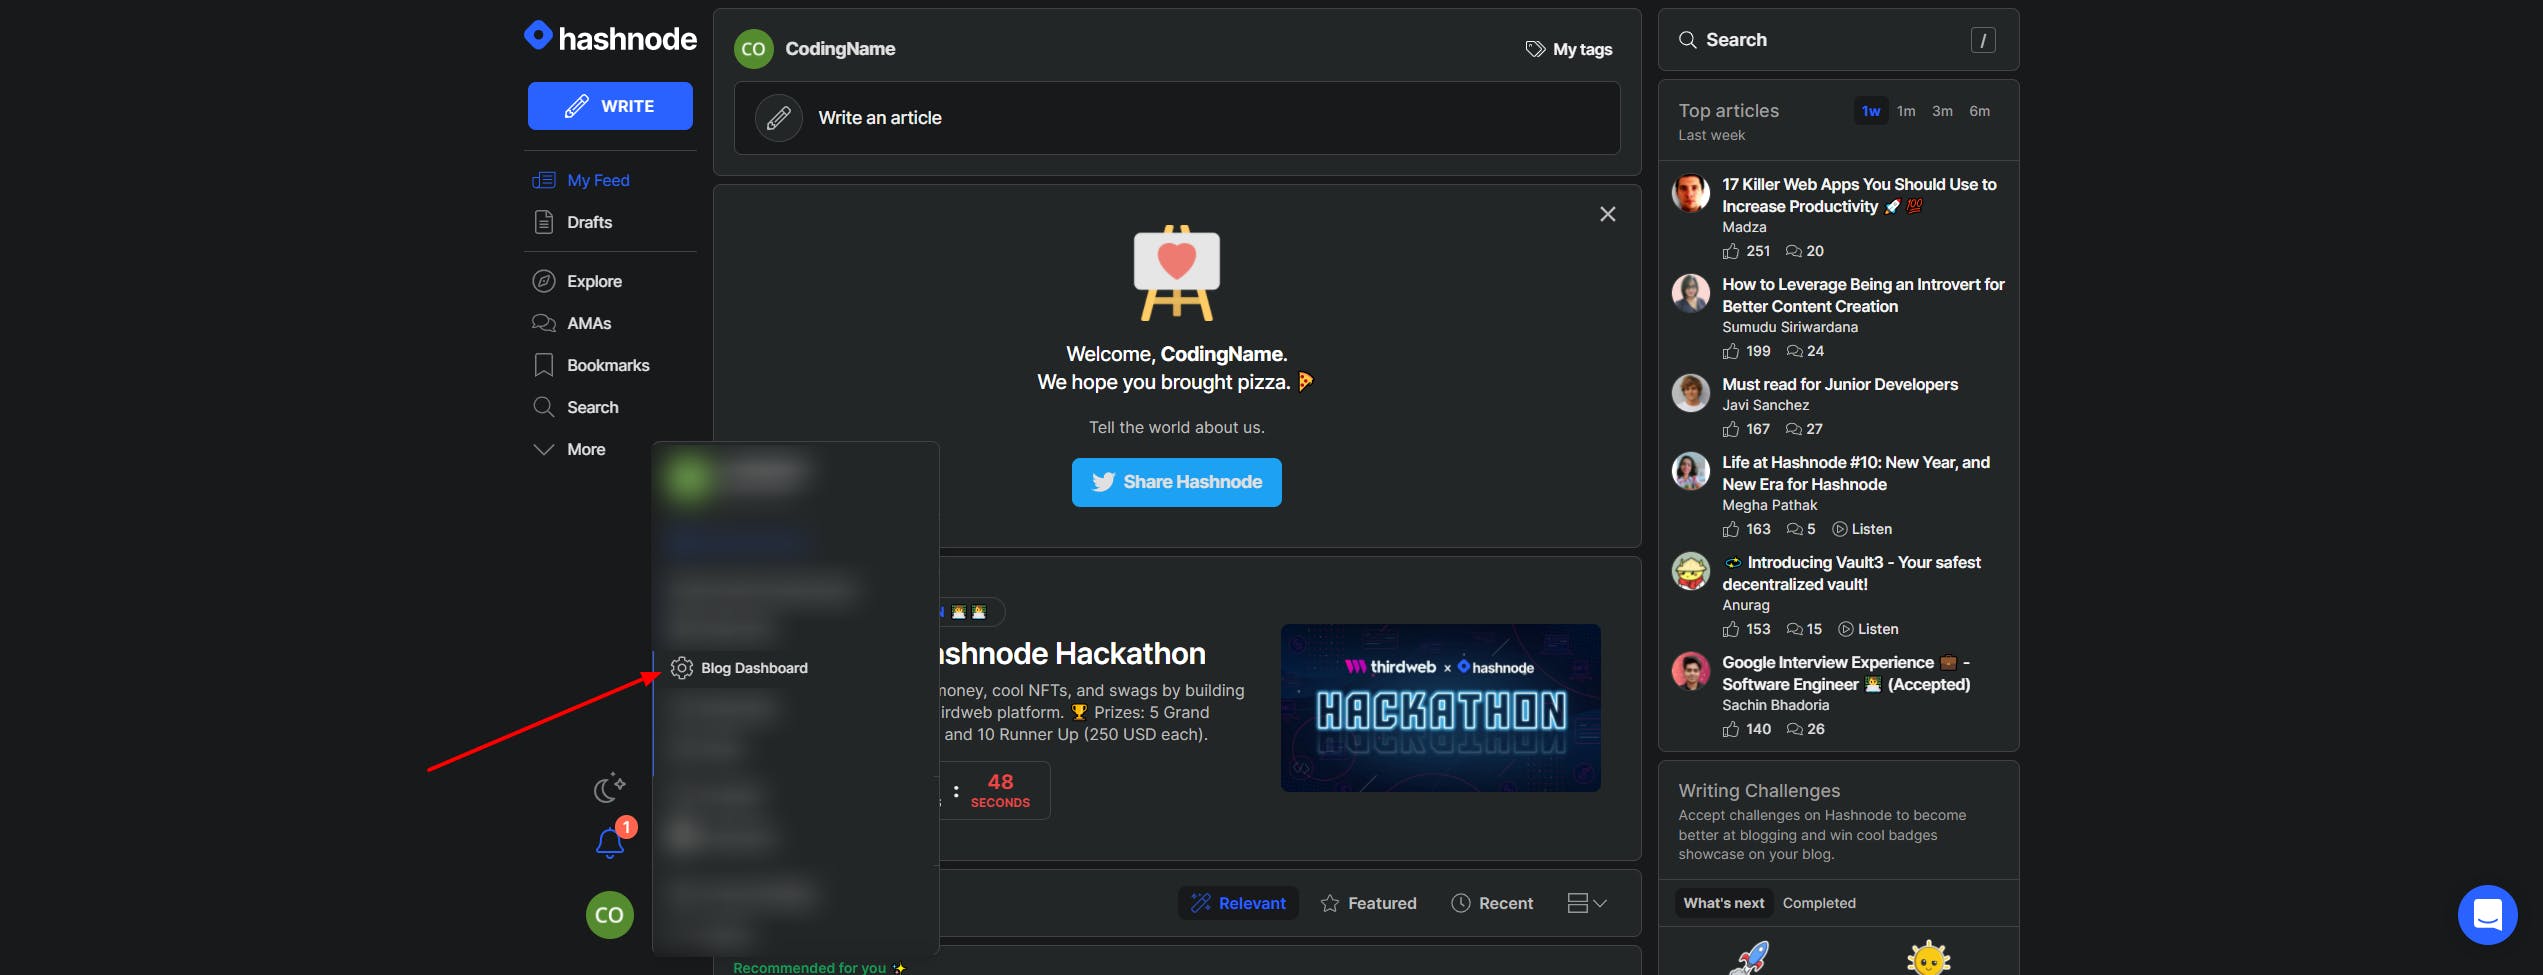The image size is (2543, 975).
Task: Select the Relevant feed tab
Action: click(1238, 903)
